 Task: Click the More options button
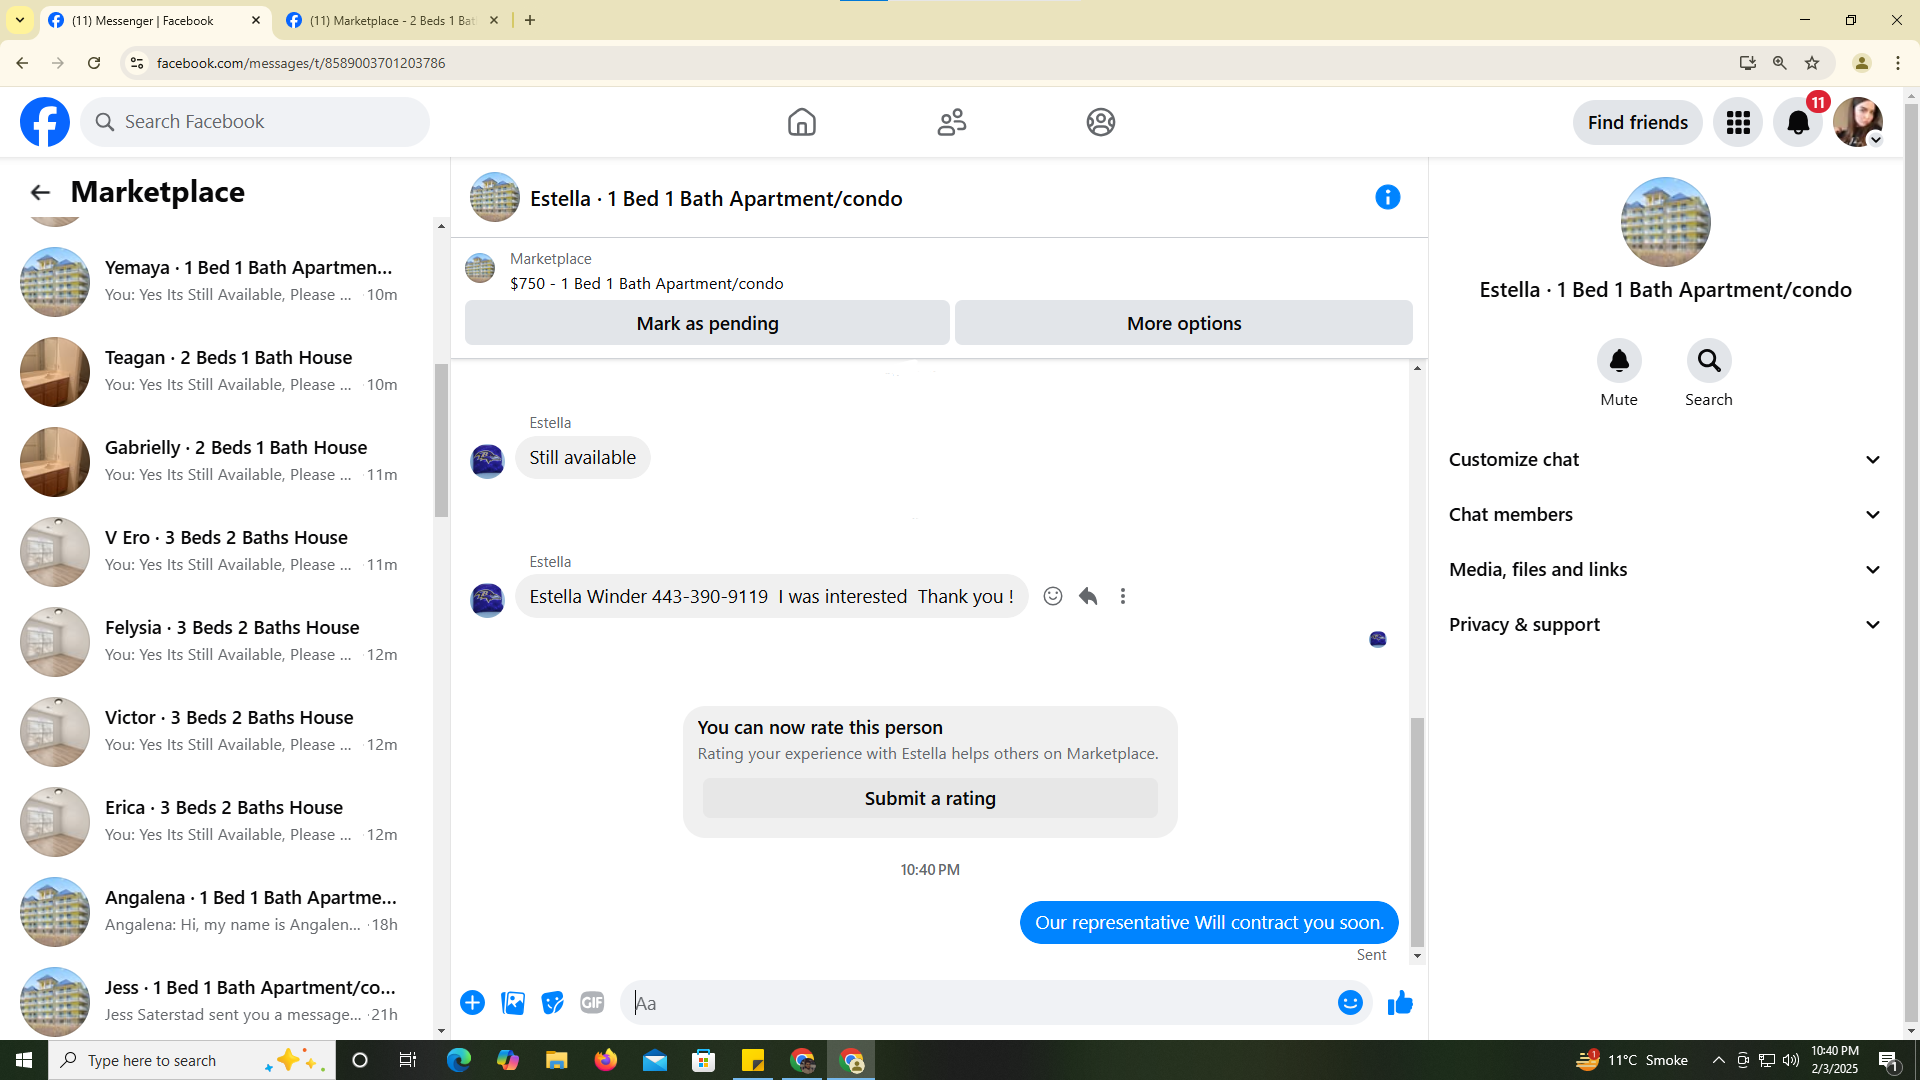click(1184, 323)
